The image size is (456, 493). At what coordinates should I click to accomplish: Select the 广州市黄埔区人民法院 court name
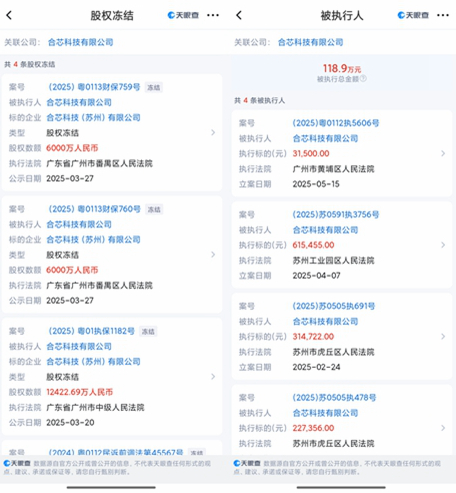[333, 169]
